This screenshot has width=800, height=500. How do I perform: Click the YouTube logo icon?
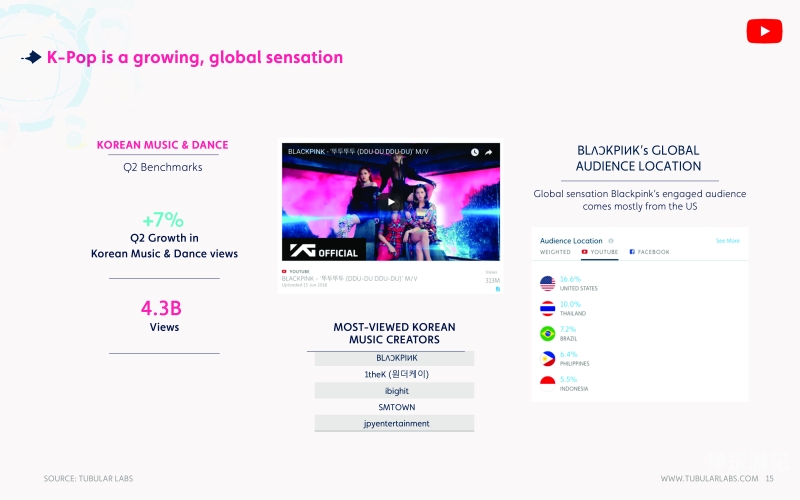tap(764, 31)
